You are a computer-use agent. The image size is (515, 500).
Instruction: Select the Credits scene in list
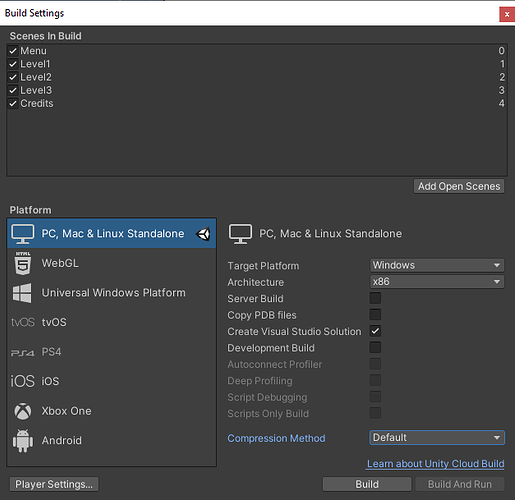point(257,103)
